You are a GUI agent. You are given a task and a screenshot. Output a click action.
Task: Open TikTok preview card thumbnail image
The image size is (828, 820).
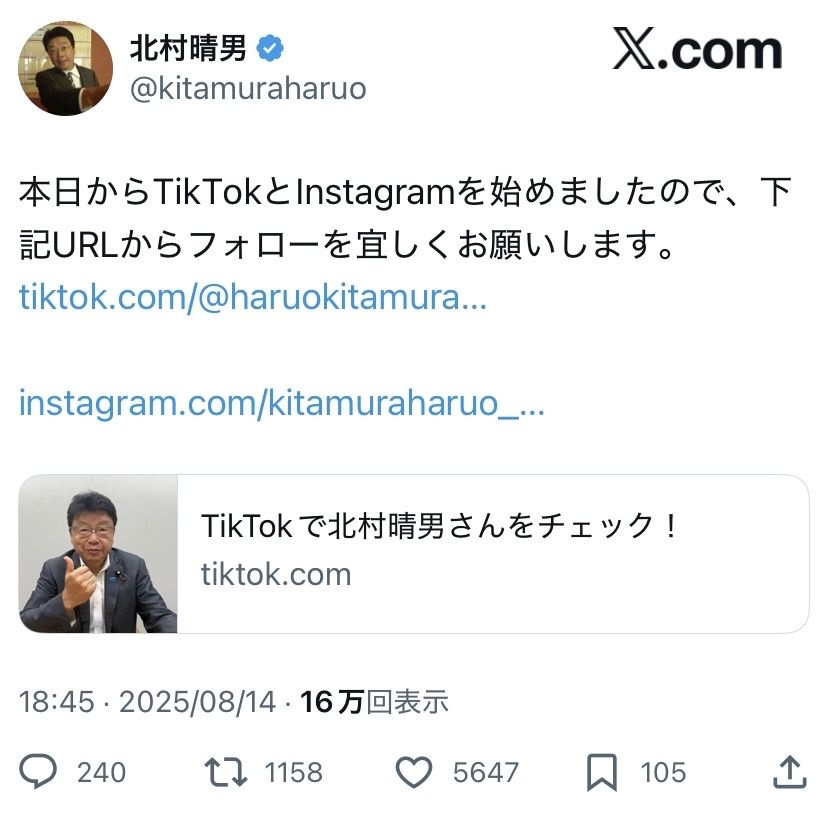99,554
